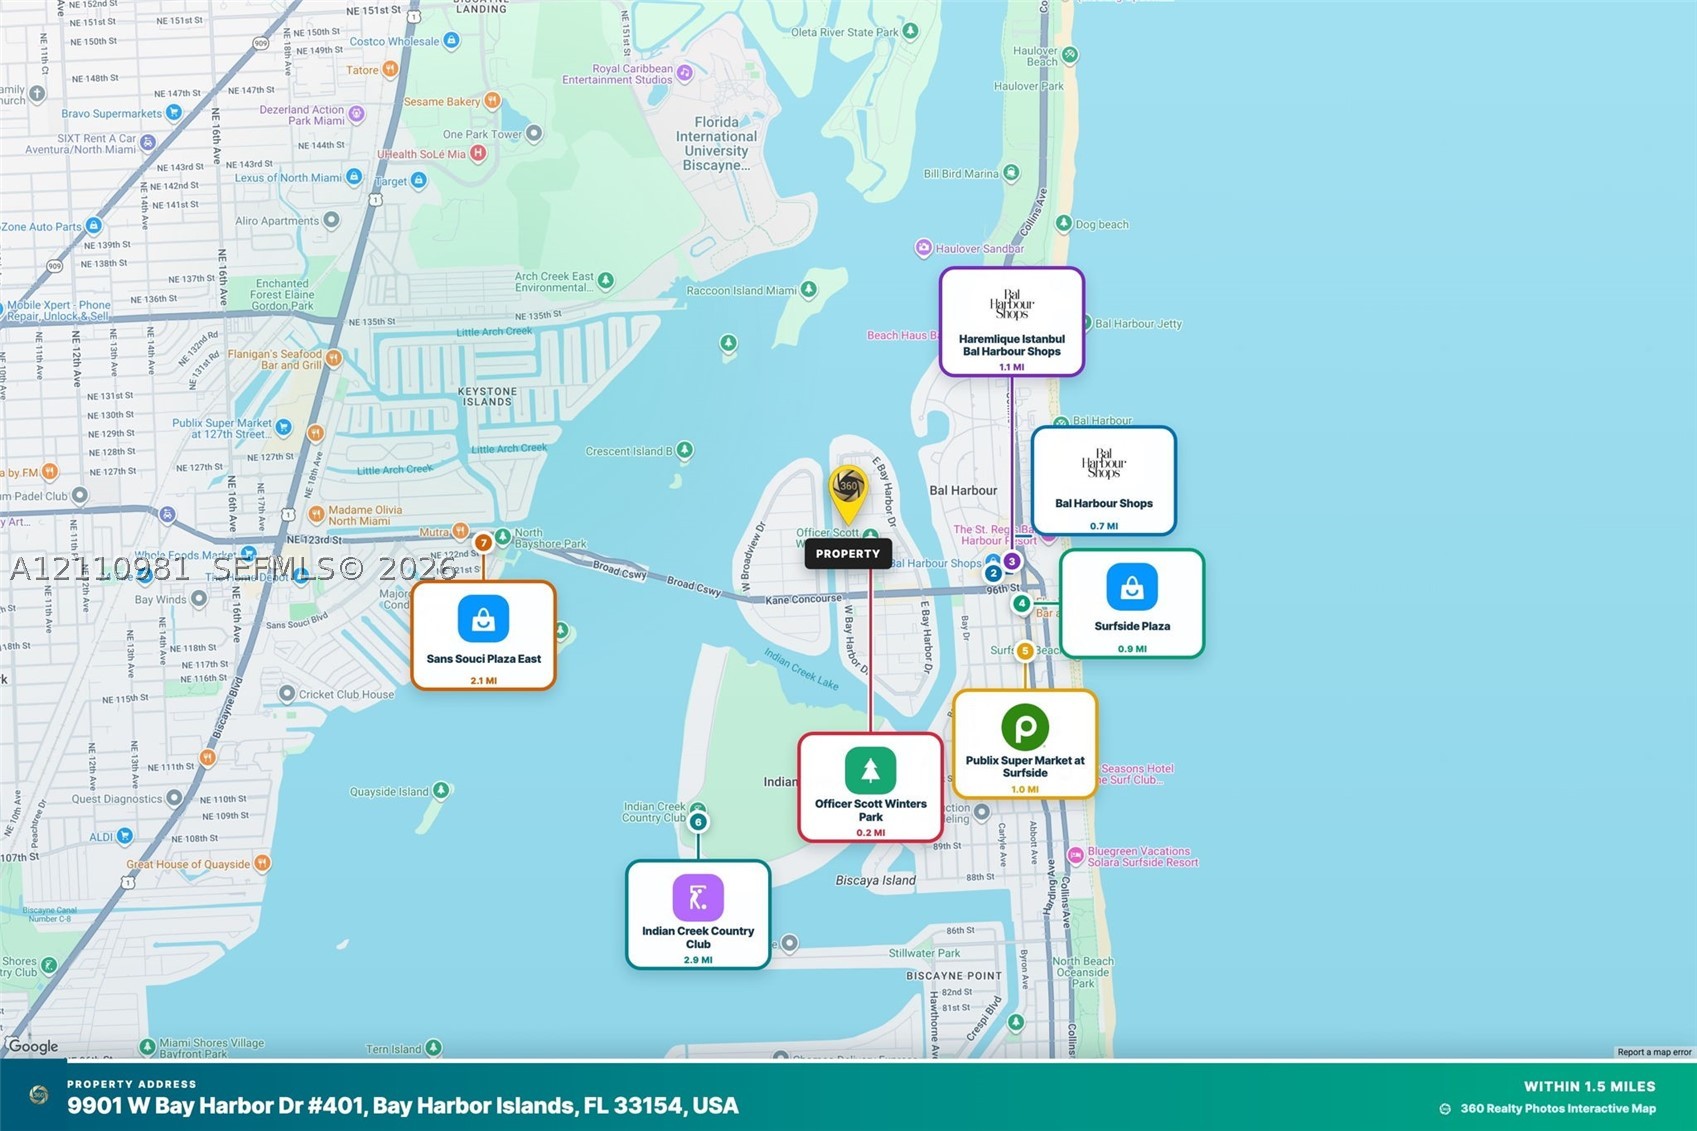The height and width of the screenshot is (1131, 1697).
Task: Click the Flanigan's Seafood restaurant pin
Action: 334,358
